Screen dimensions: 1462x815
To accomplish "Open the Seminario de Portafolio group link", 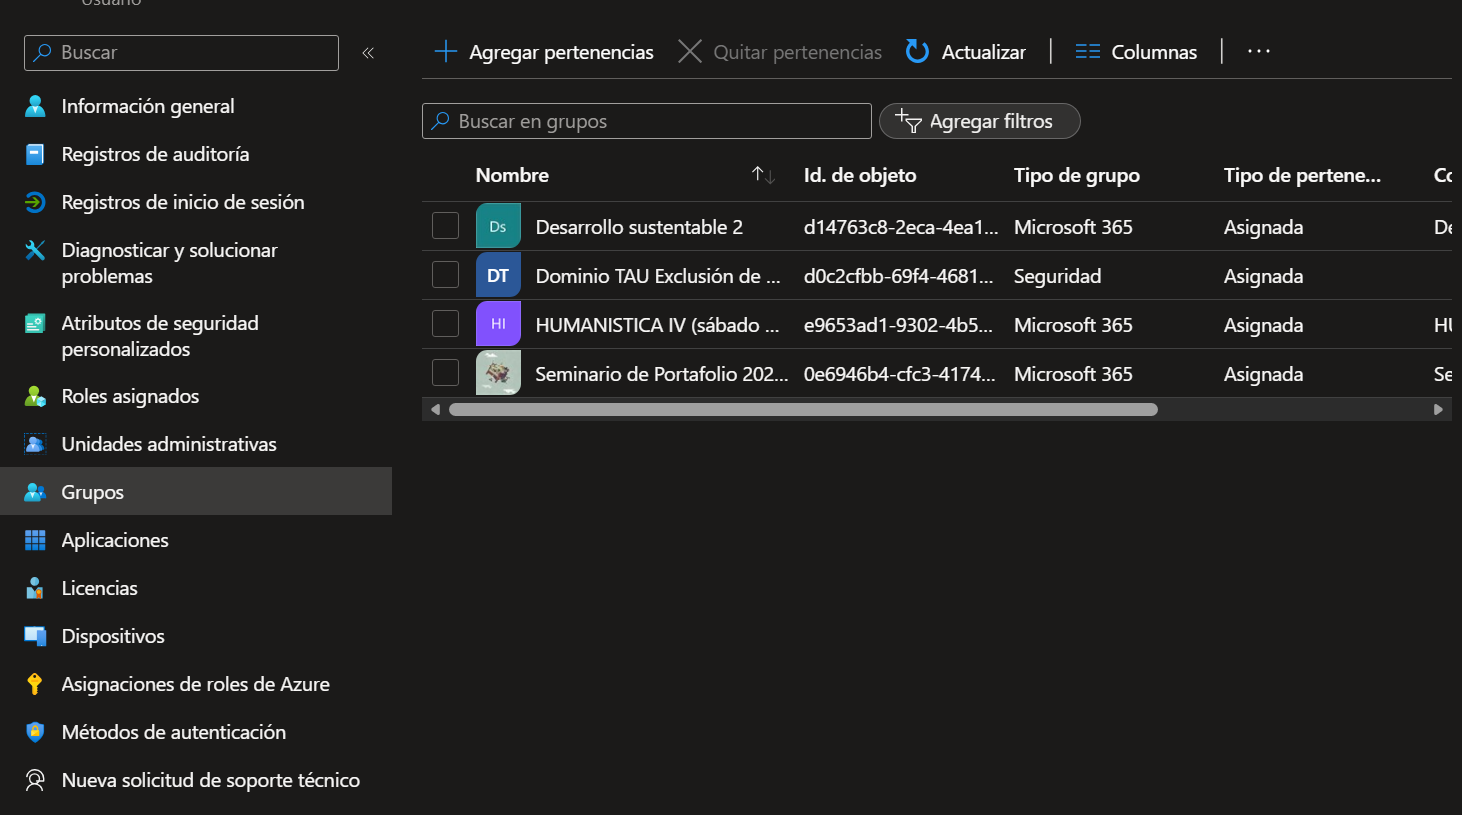I will (661, 374).
